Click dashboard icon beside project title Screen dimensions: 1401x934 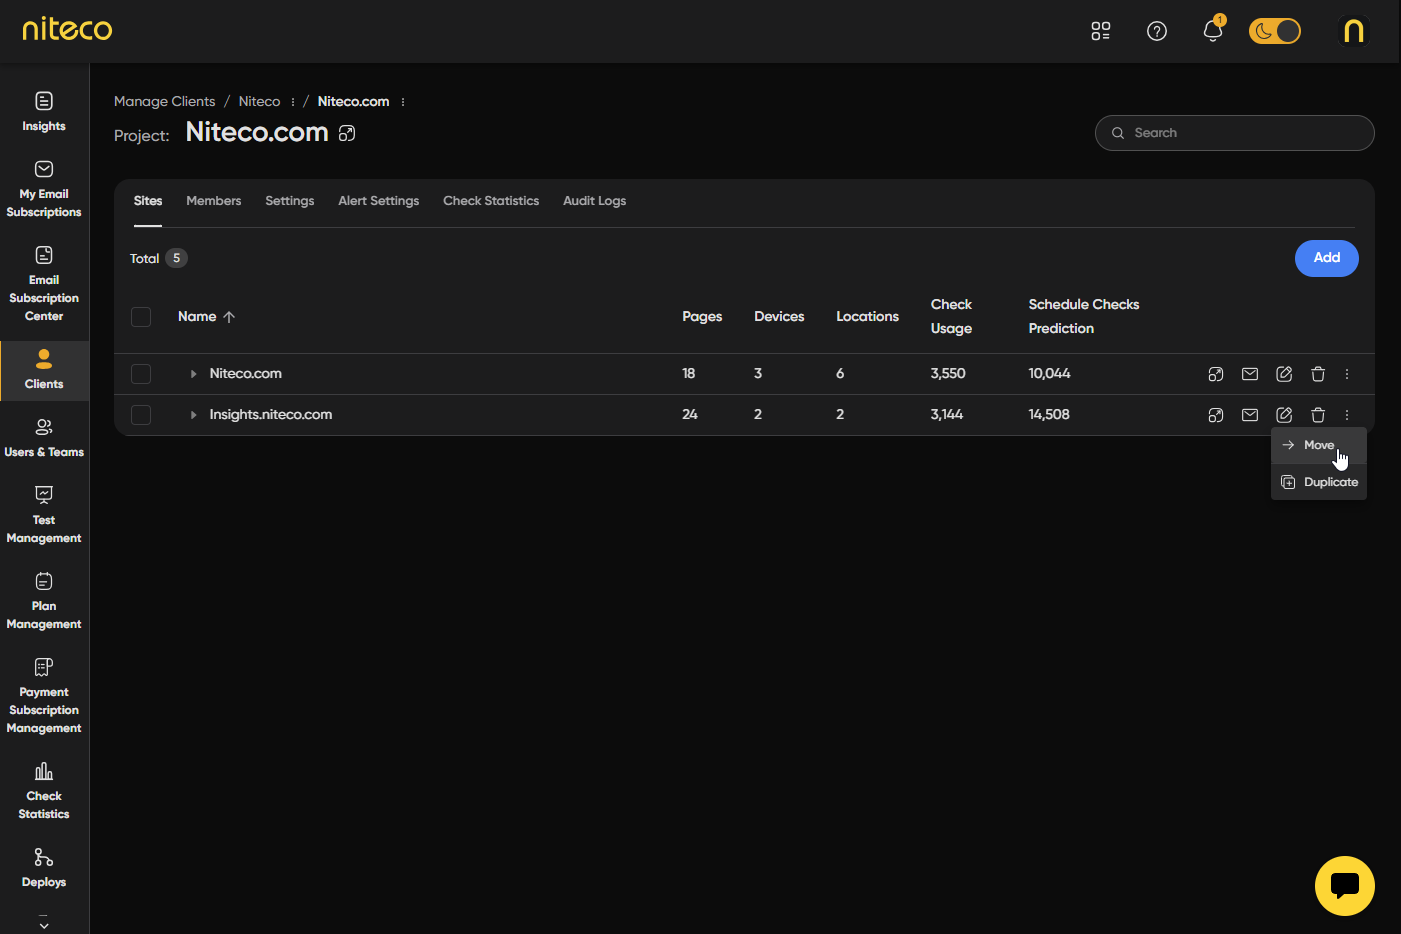347,133
